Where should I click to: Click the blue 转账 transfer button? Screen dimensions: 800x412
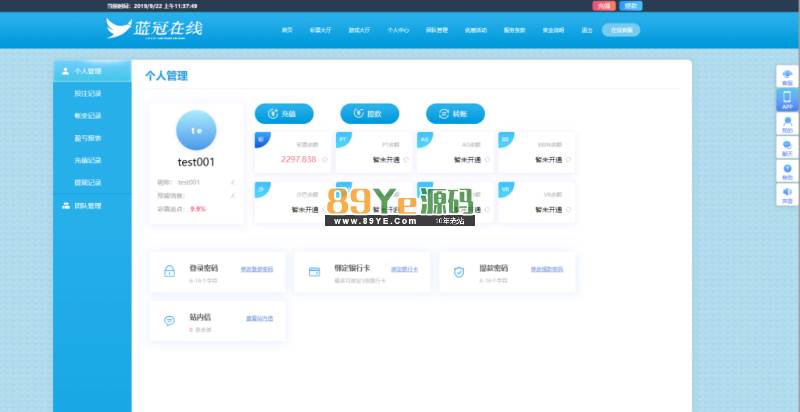click(455, 114)
